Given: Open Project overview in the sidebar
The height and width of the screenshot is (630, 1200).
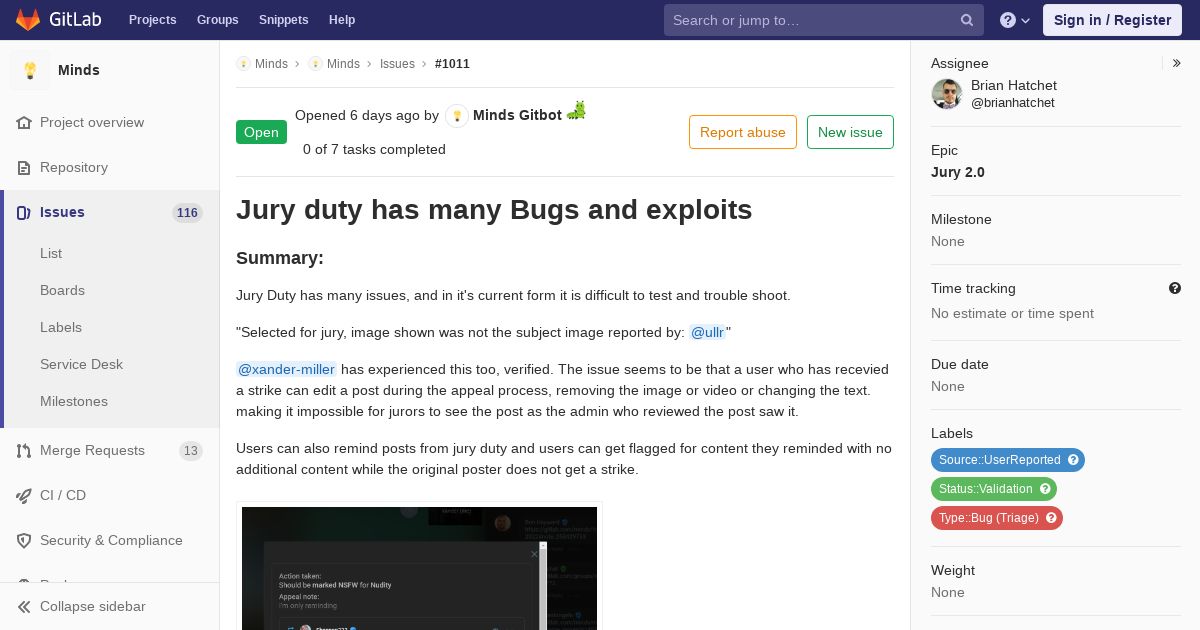Looking at the screenshot, I should pyautogui.click(x=110, y=123).
